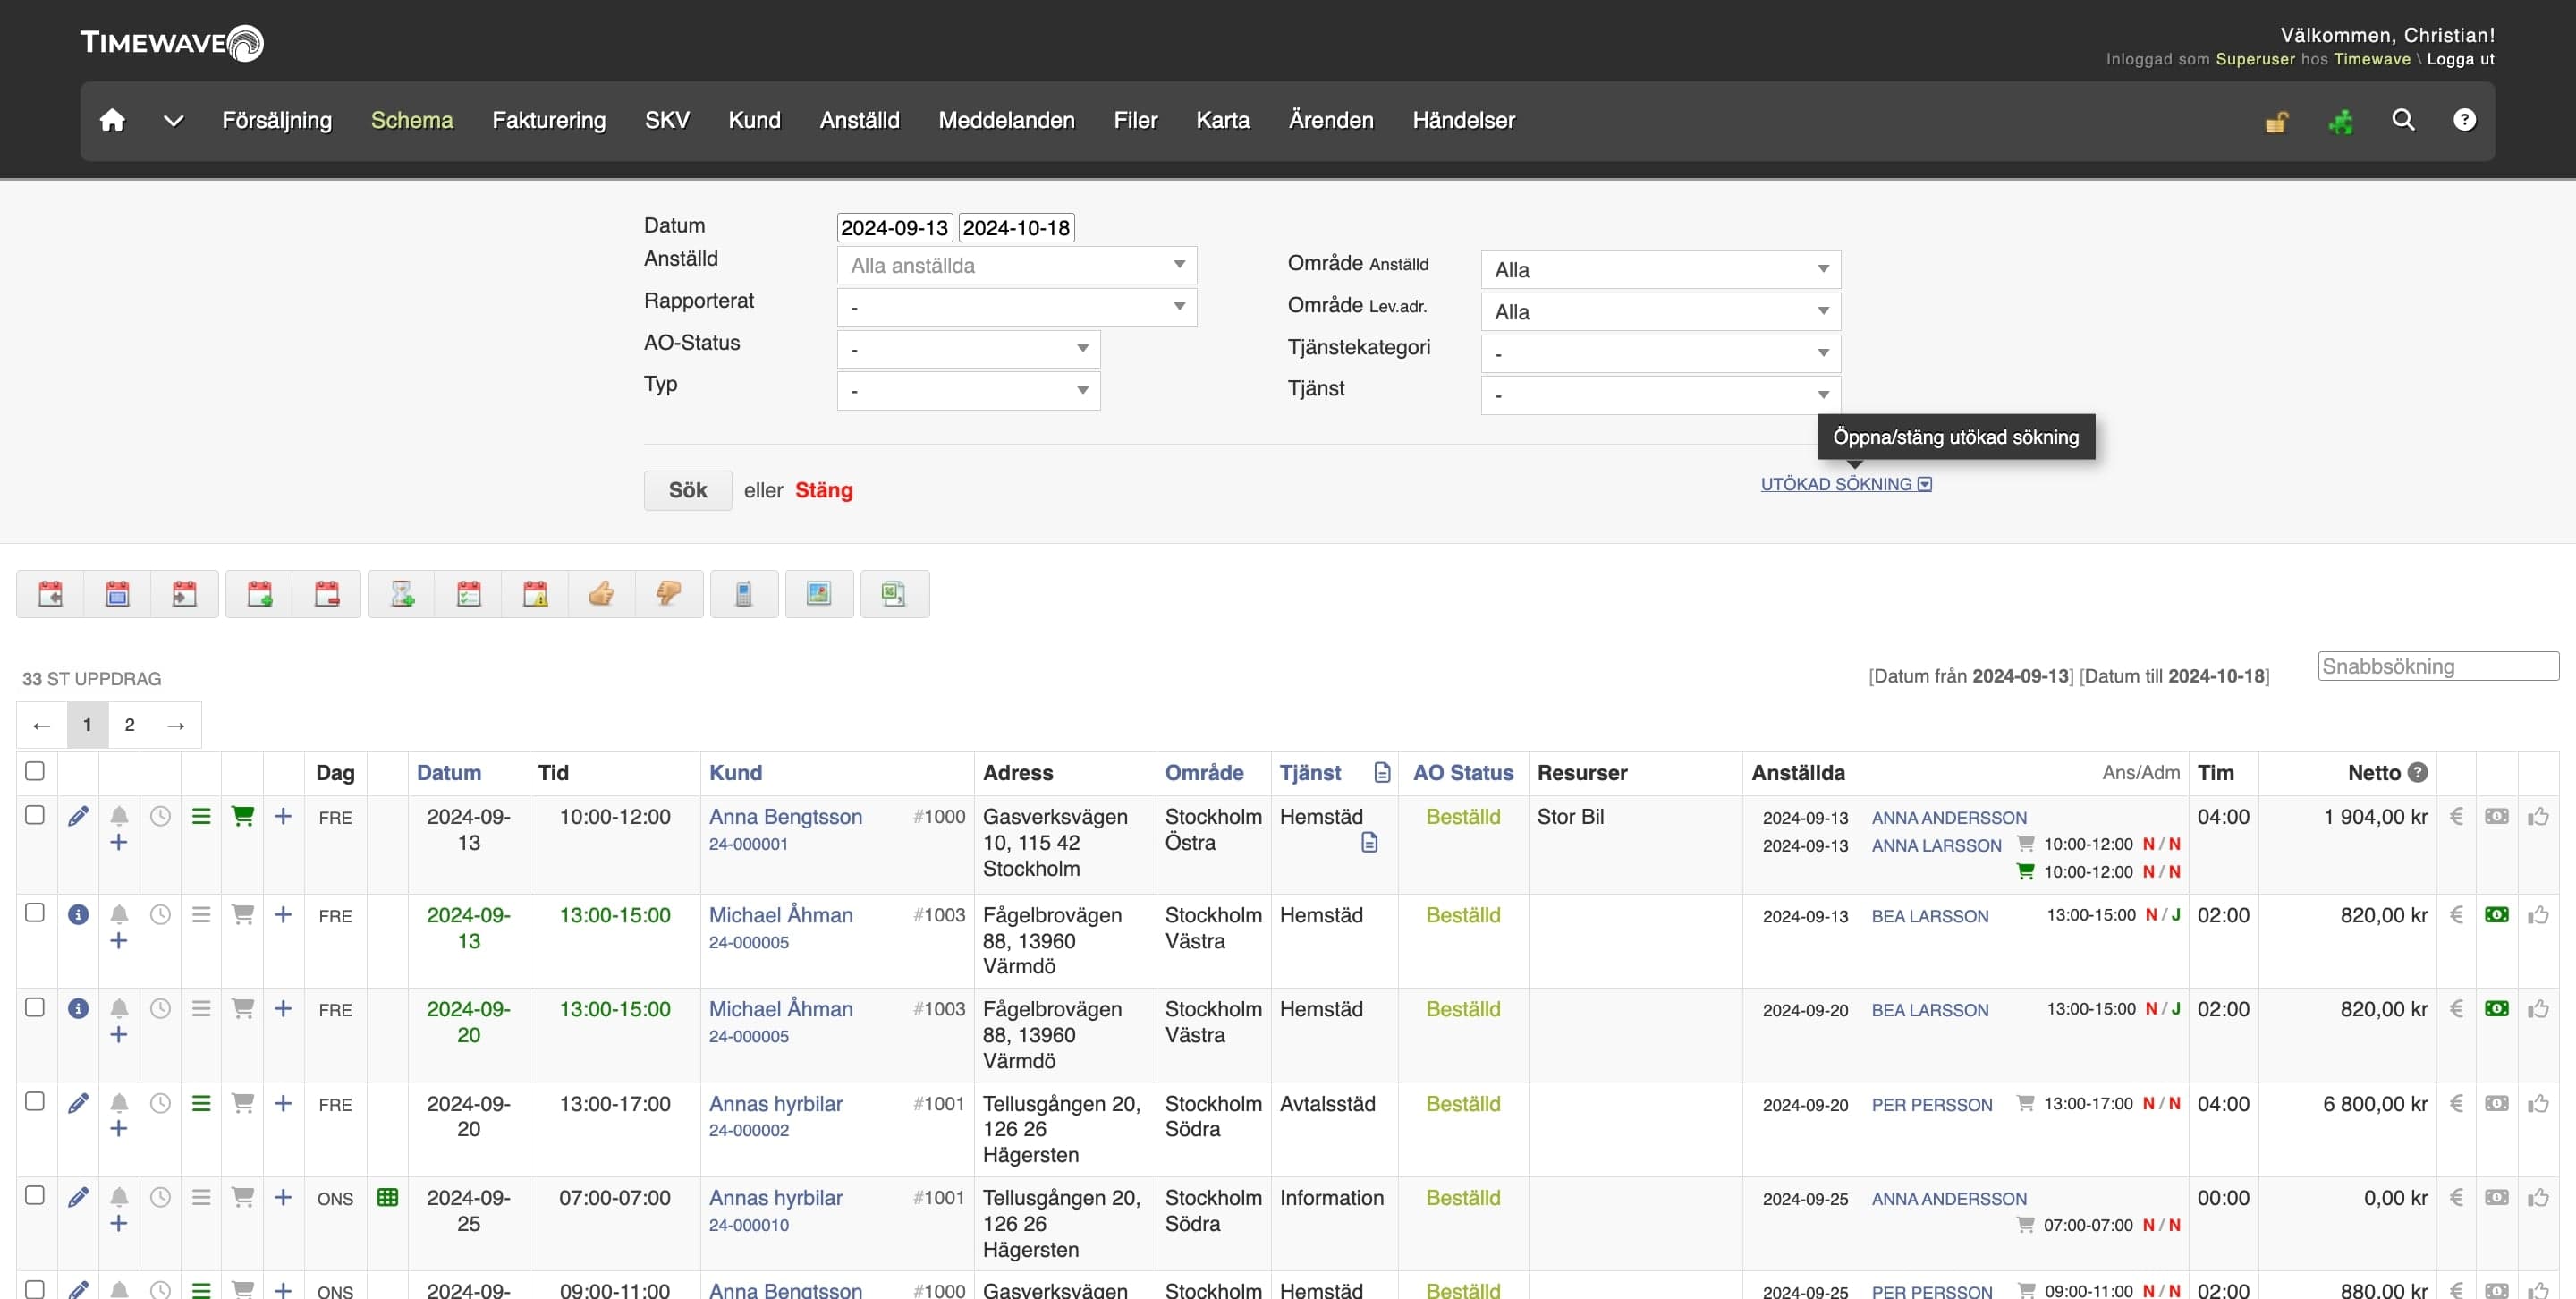
Task: Open the Område Lev.adr. dropdown
Action: [1660, 311]
